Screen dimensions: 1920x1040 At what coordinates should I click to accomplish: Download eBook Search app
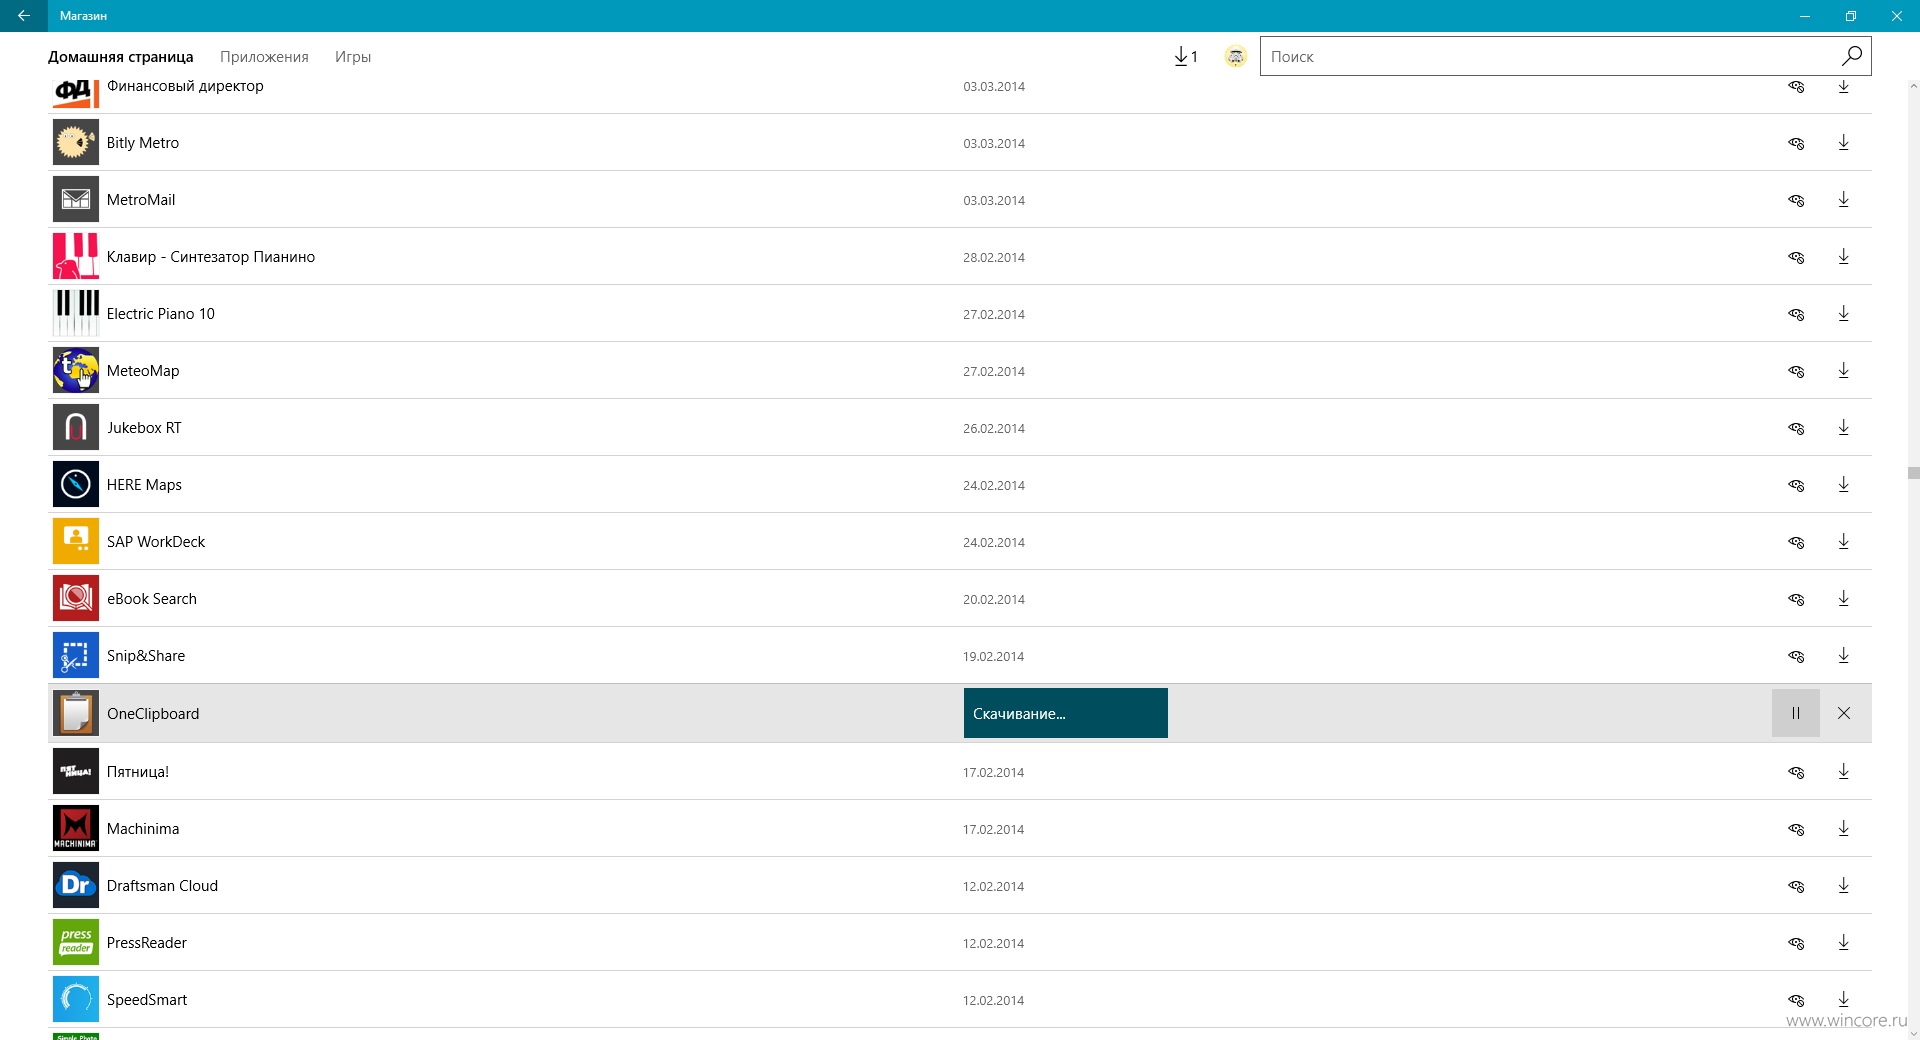point(1843,599)
